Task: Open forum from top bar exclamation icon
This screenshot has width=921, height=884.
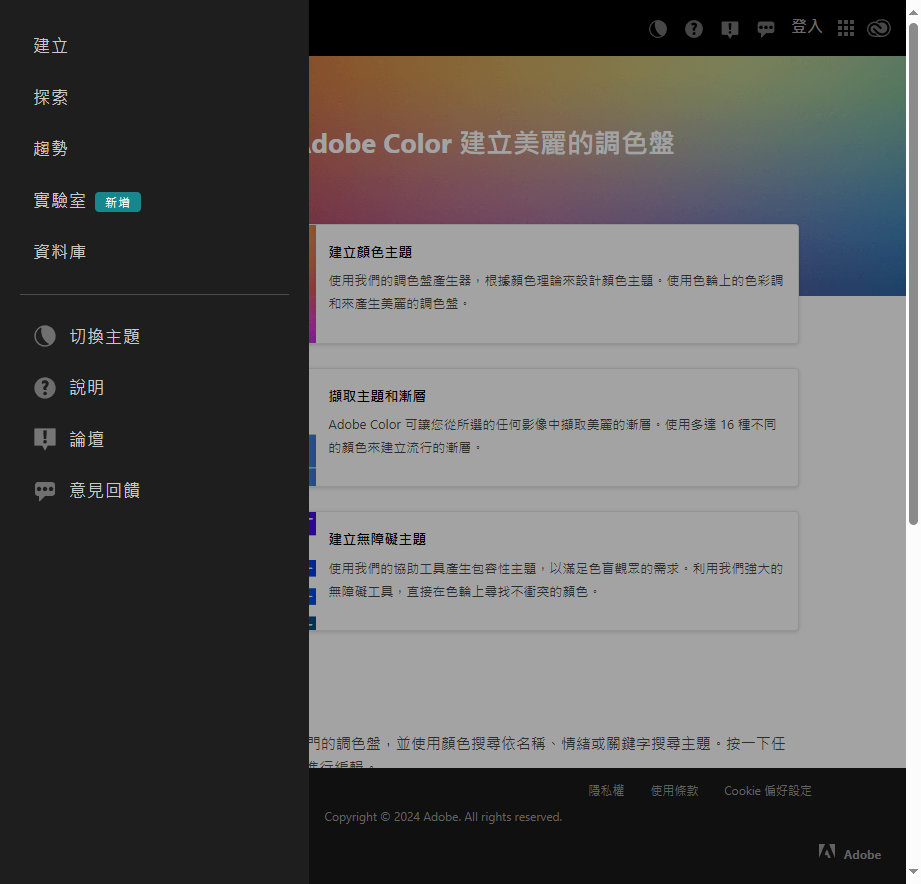Action: point(730,29)
